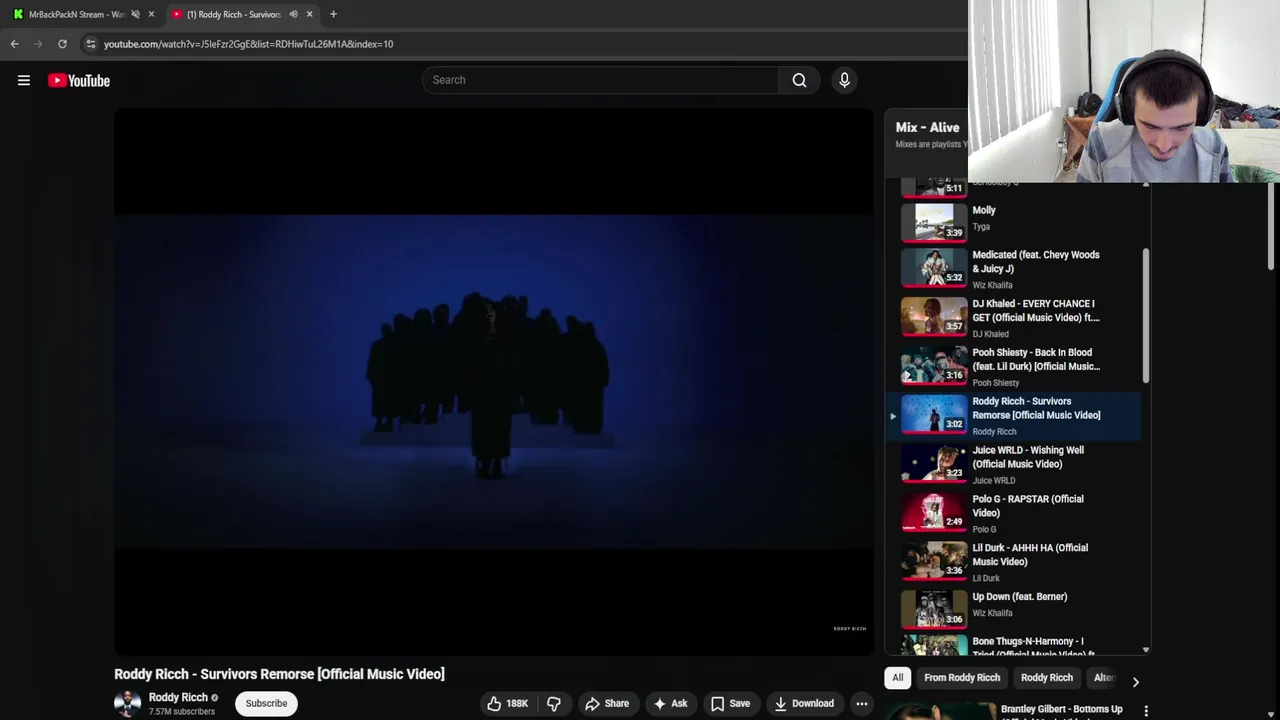Open Brantley Gilbert Bottoms Up suggested video
This screenshot has width=1280, height=720.
coord(1061,710)
